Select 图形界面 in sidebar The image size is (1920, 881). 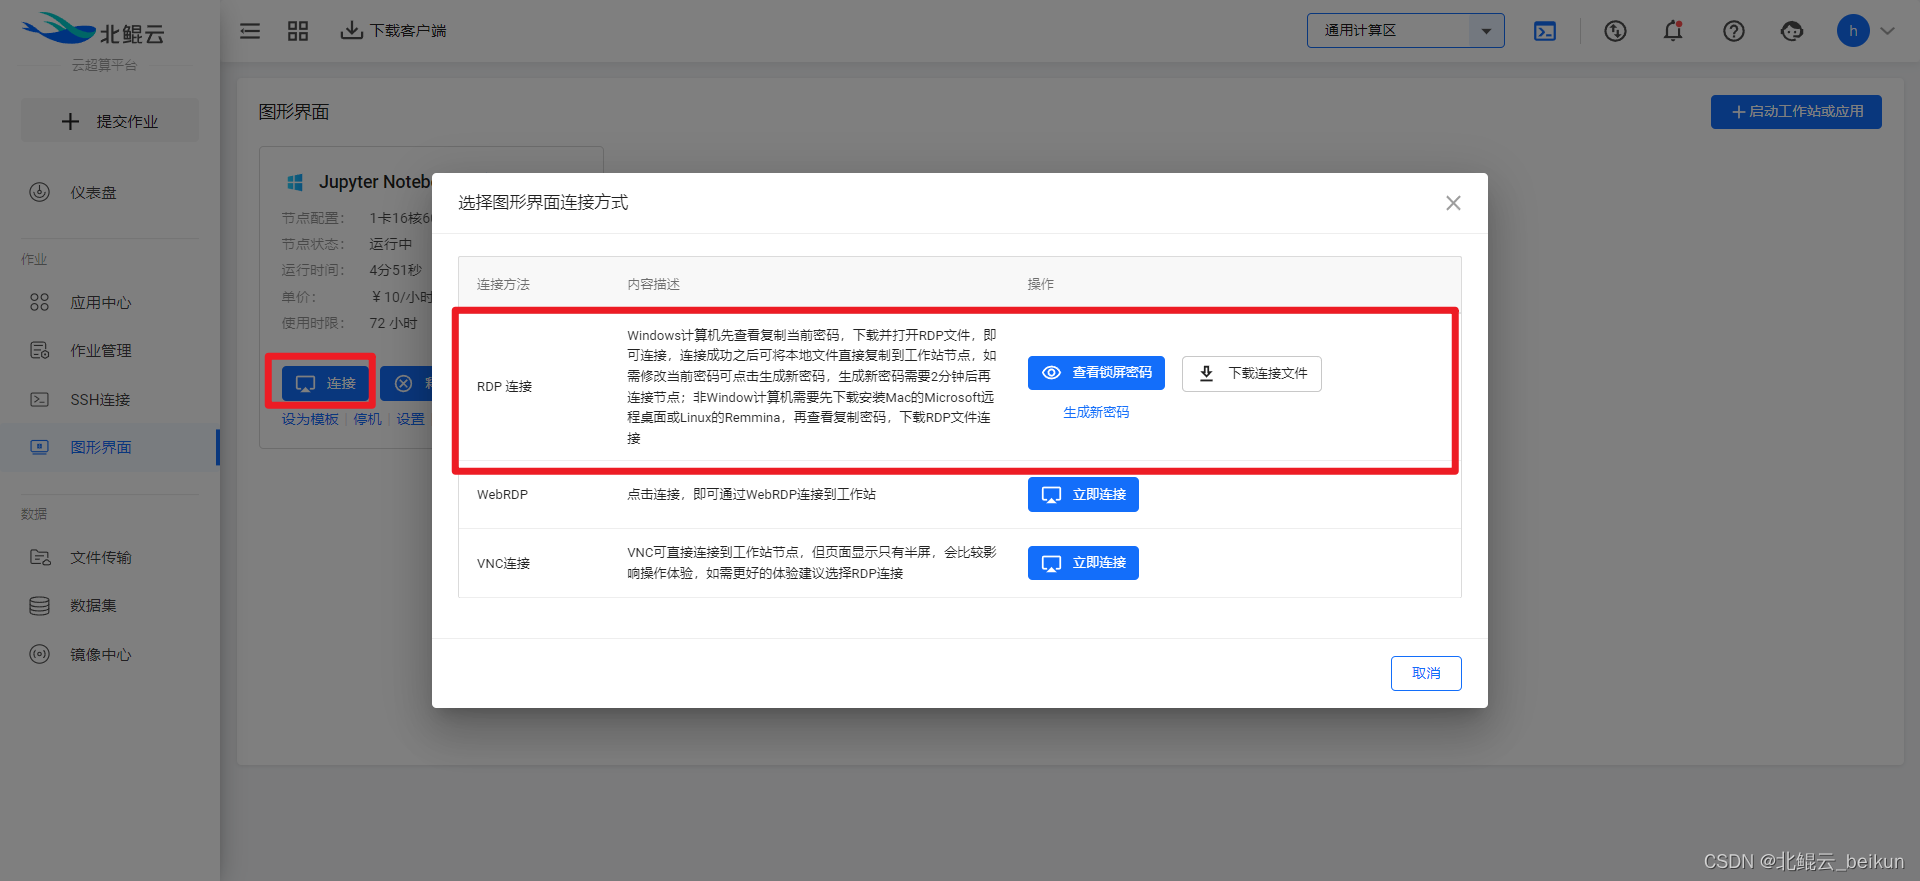coord(110,447)
